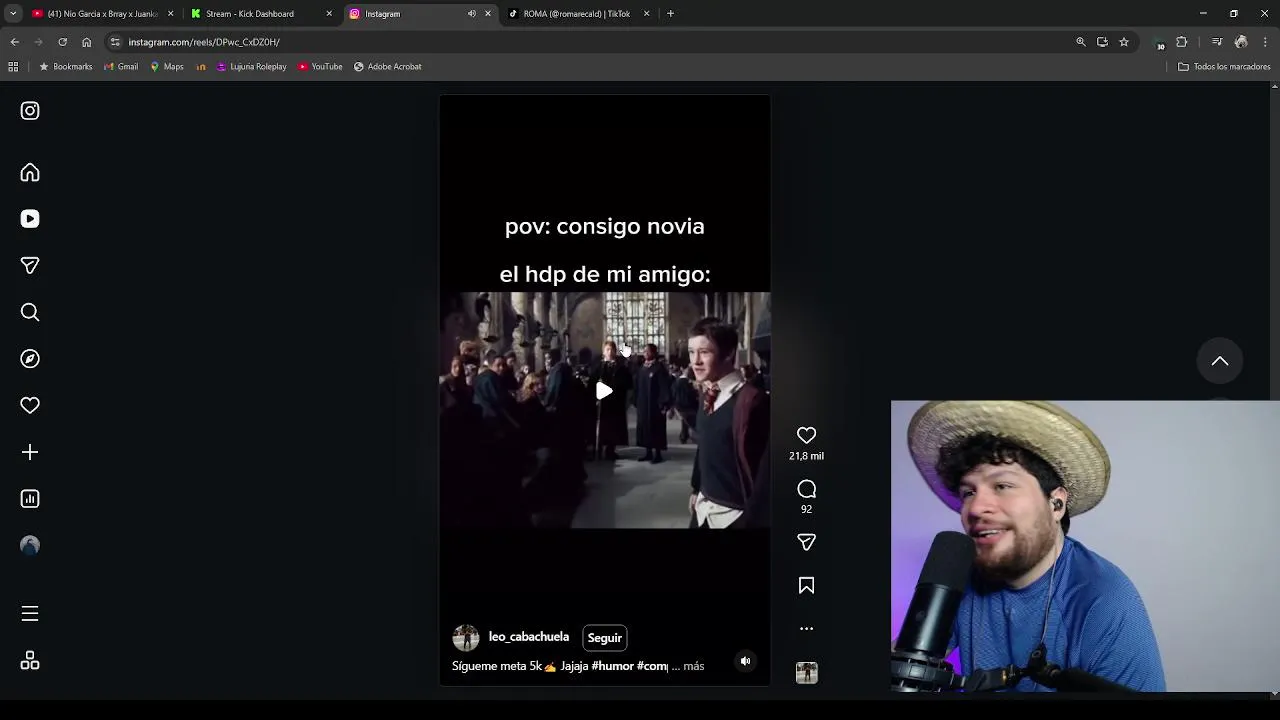Go back in browser history
Screen dimensions: 1280x720
pyautogui.click(x=14, y=42)
